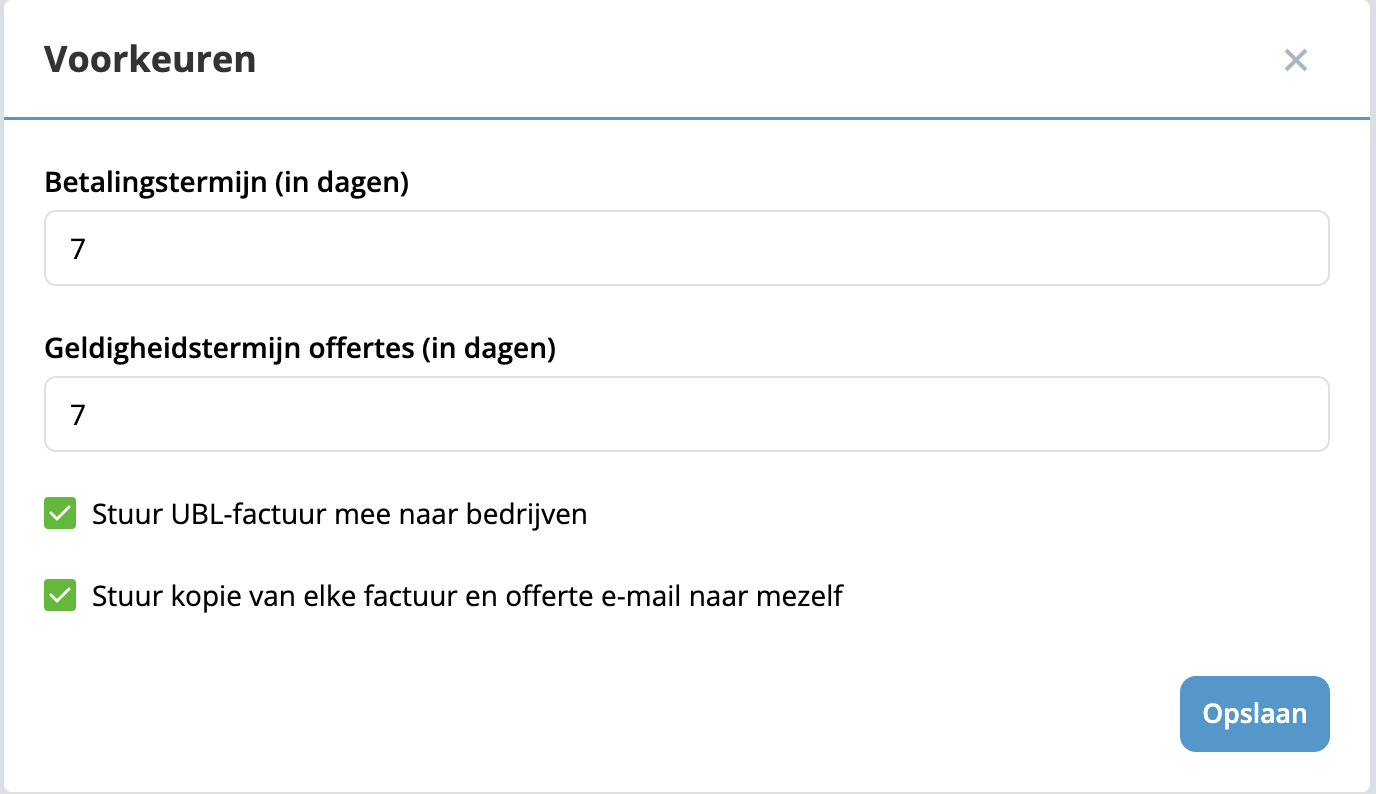Screen dimensions: 1376x794
Task: Place cursor at right end of Betalingstermijn field
Action: (x=1300, y=248)
